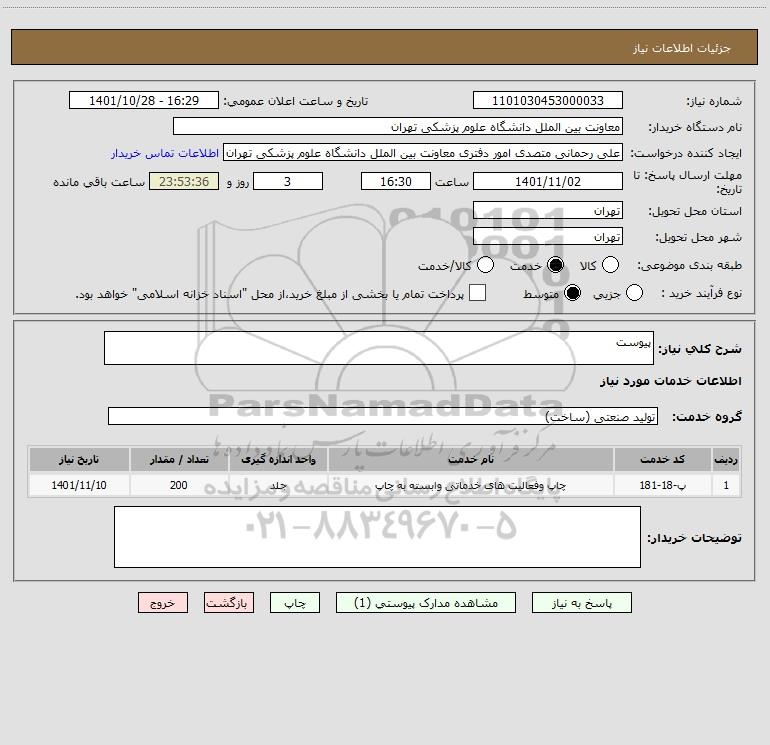
Task: Open the اطلاعات تماس خریدار link
Action: point(165,153)
